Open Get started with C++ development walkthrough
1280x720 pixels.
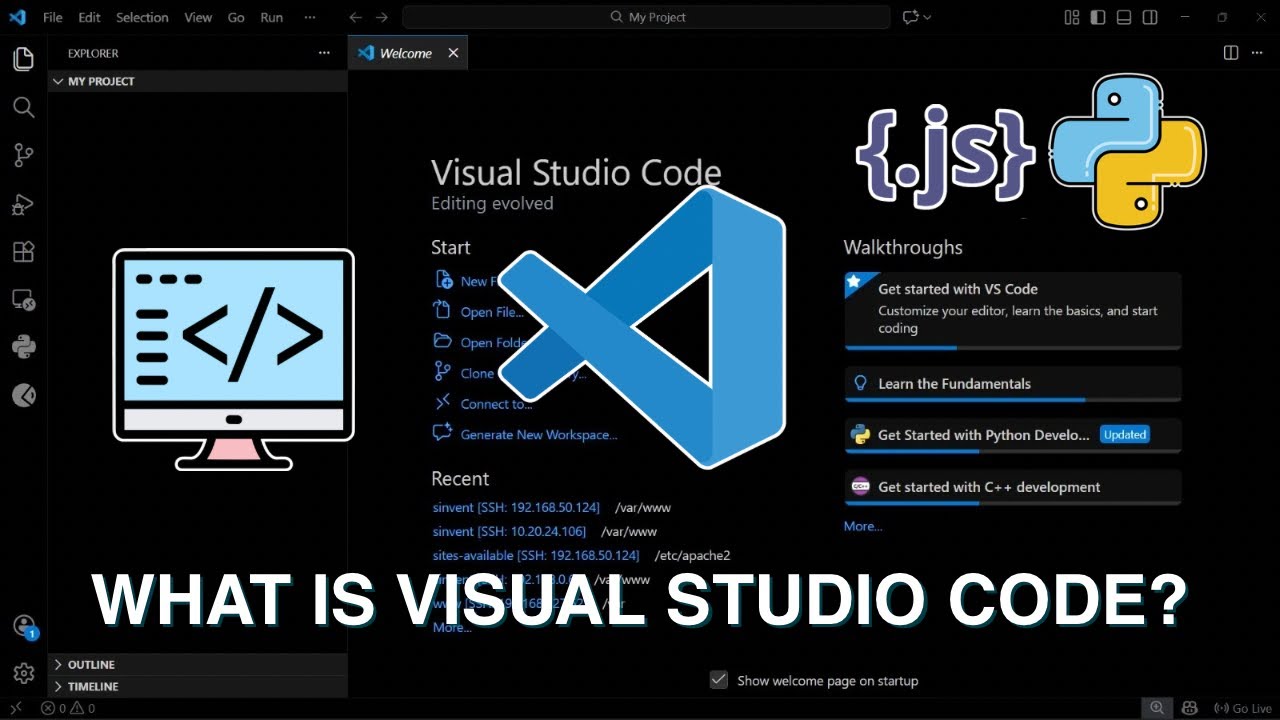[x=1013, y=487]
